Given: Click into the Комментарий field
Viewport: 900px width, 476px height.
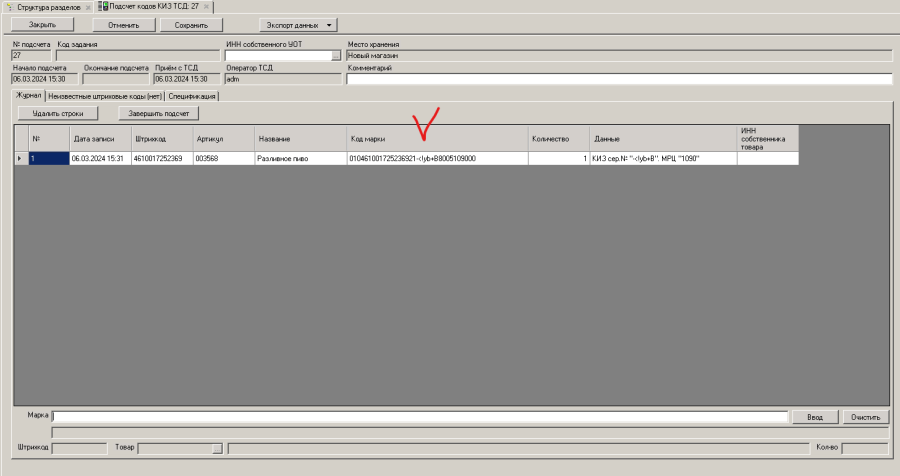Looking at the screenshot, I should [x=619, y=79].
